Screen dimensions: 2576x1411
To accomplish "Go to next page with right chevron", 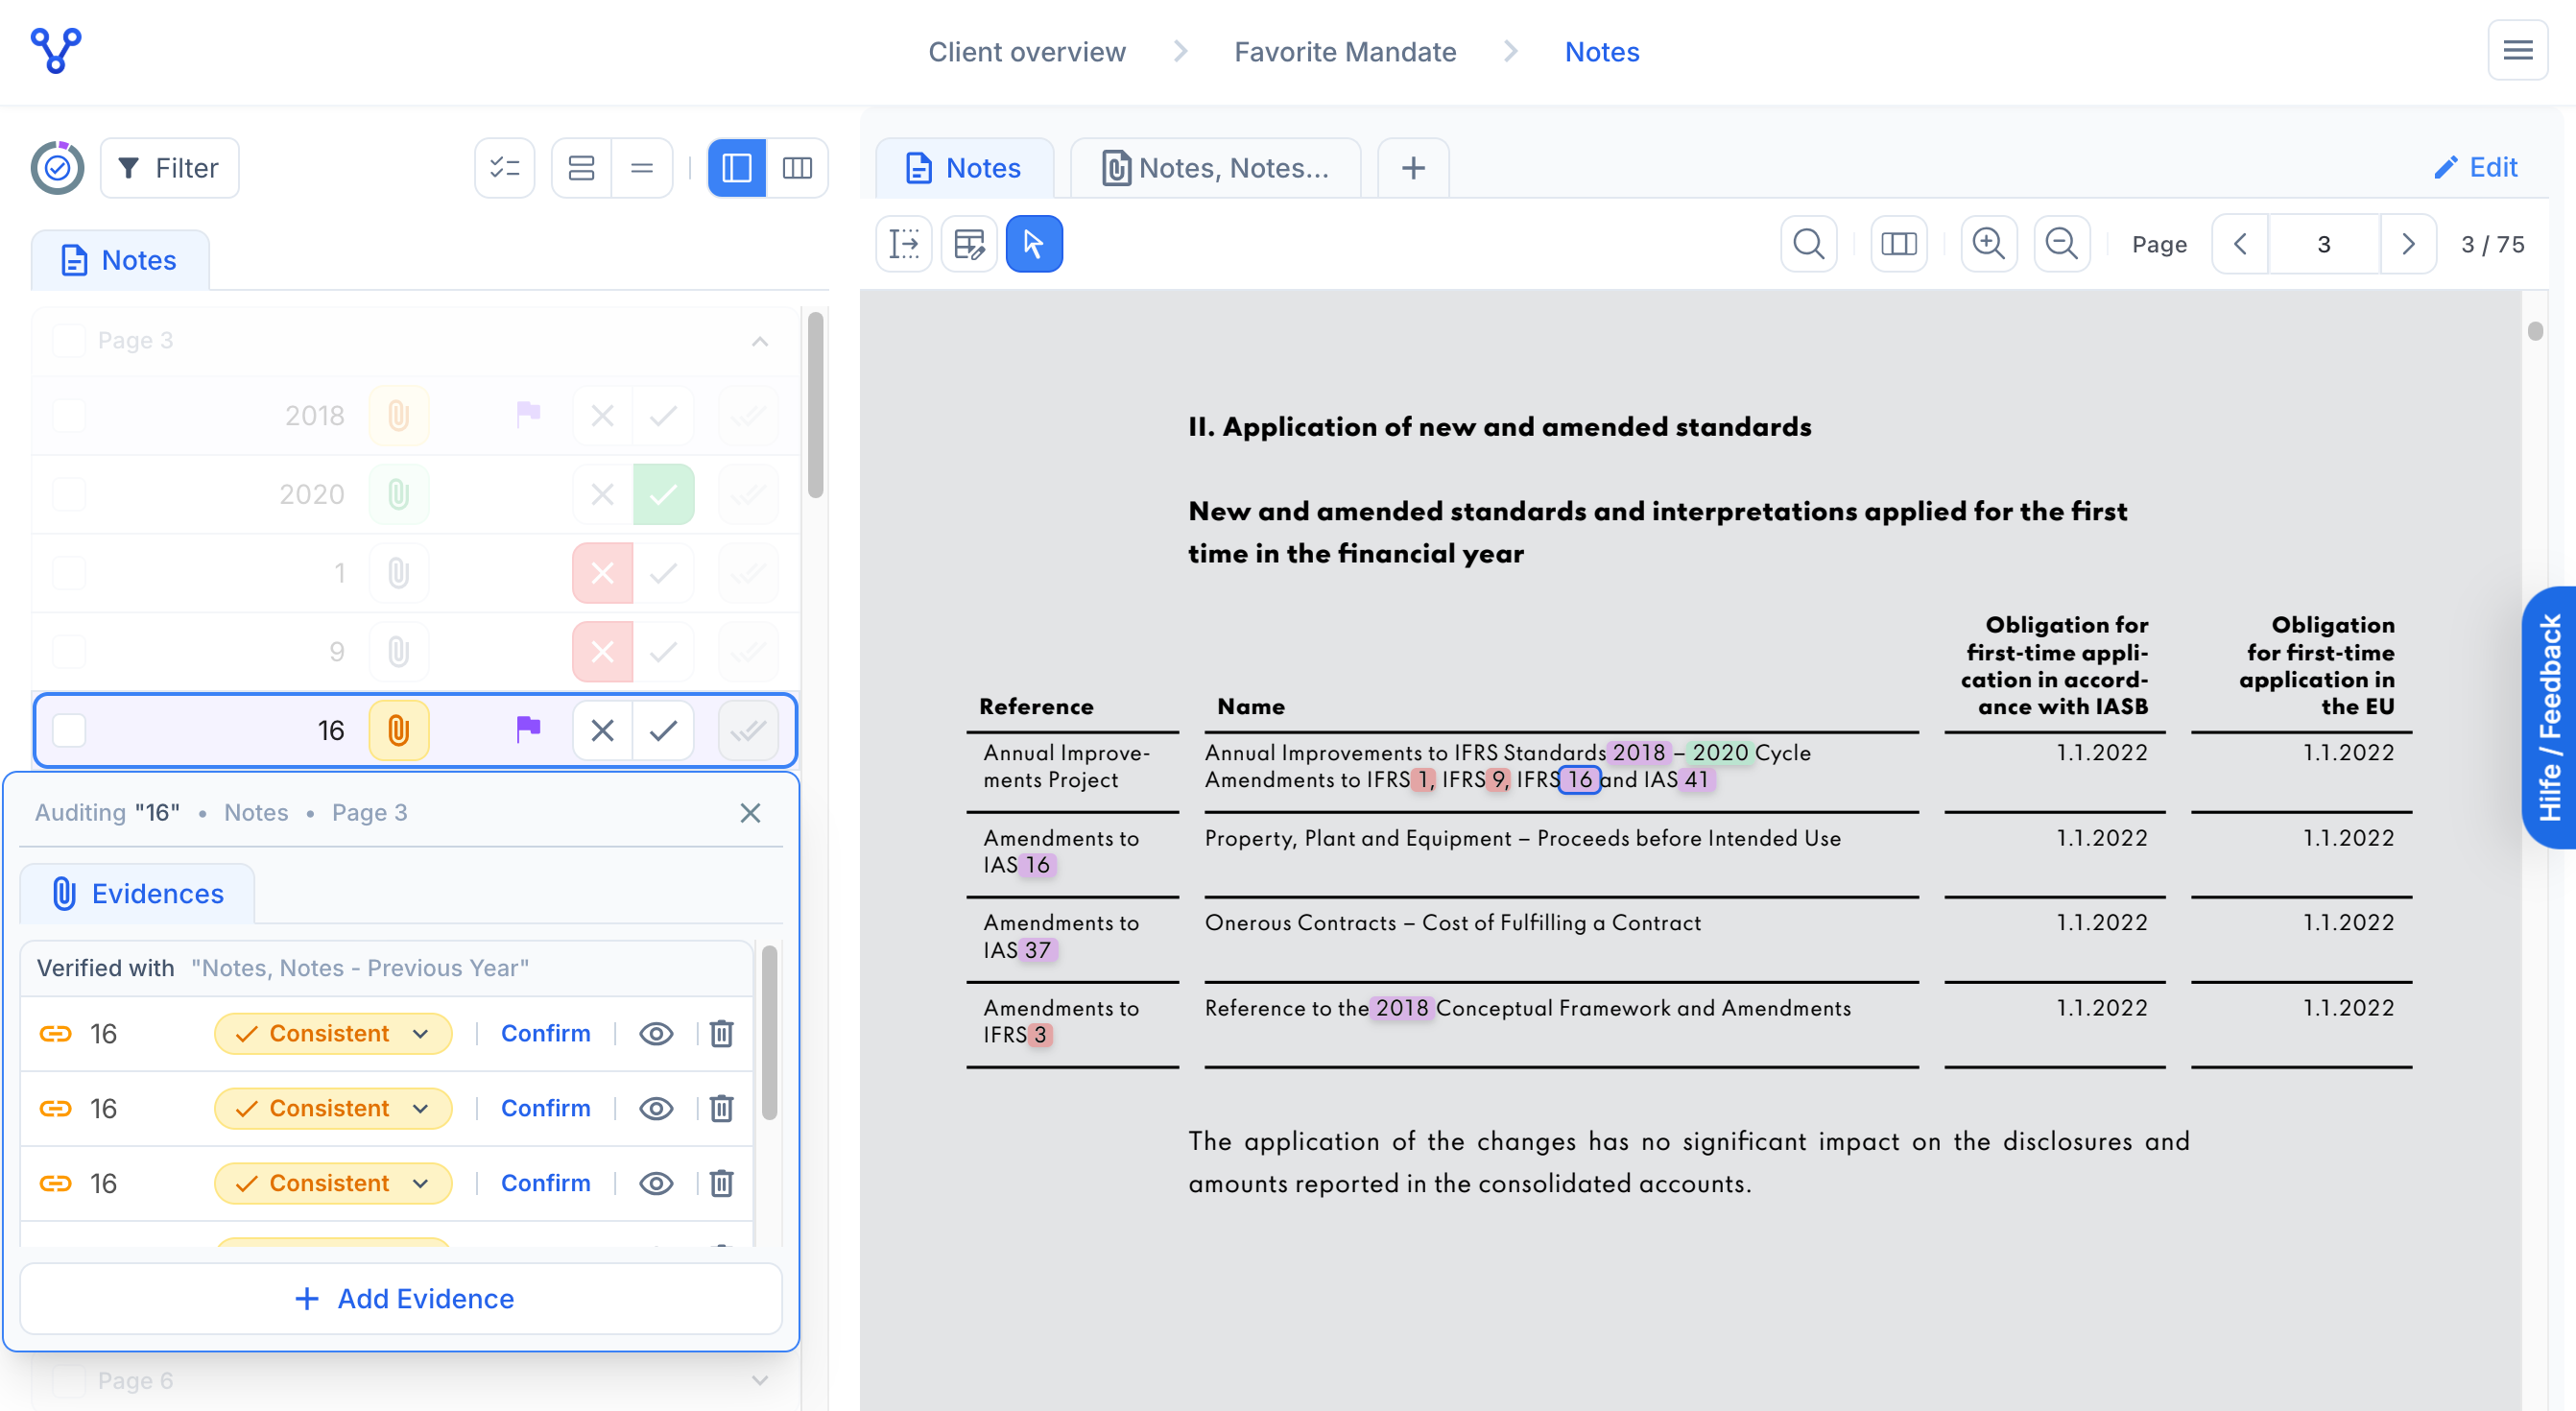I will (2408, 244).
